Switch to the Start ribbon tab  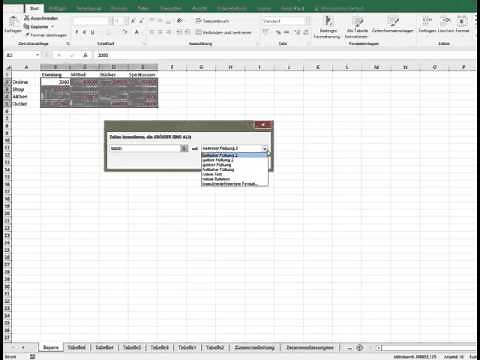point(34,8)
